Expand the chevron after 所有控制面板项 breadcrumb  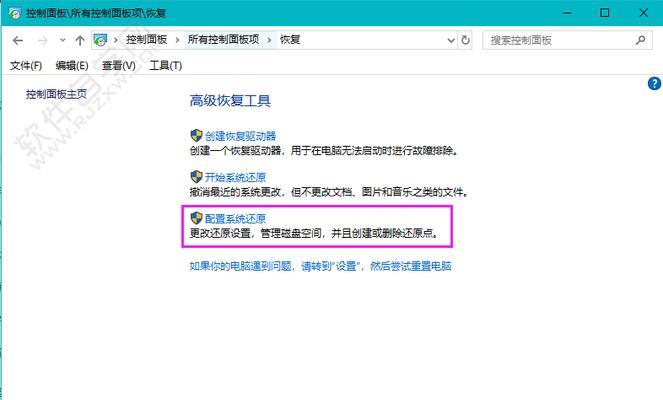coord(269,40)
